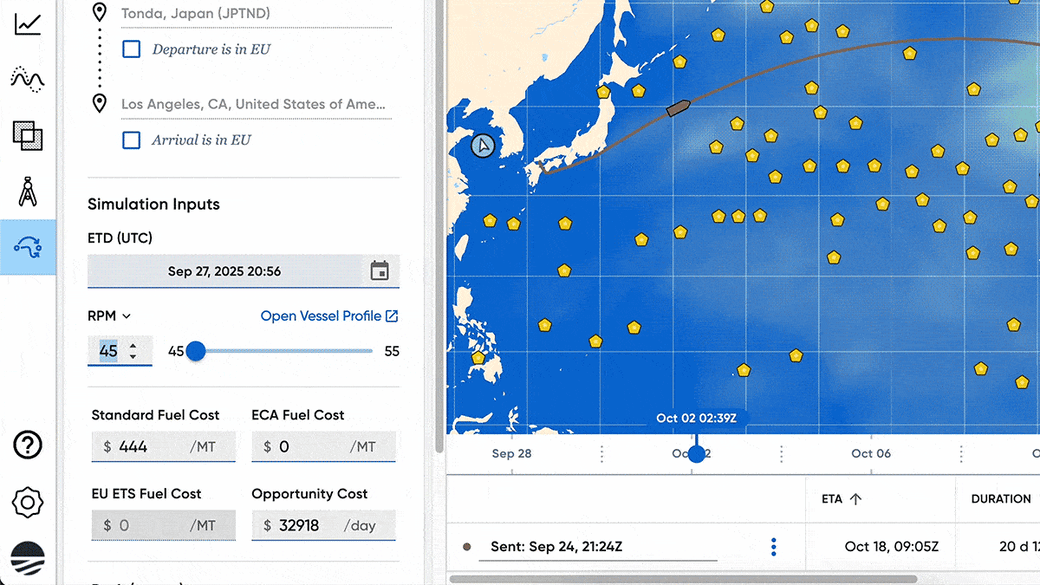This screenshot has width=1040, height=585.
Task: Check the Arrival is in EU box
Action: pyautogui.click(x=131, y=139)
